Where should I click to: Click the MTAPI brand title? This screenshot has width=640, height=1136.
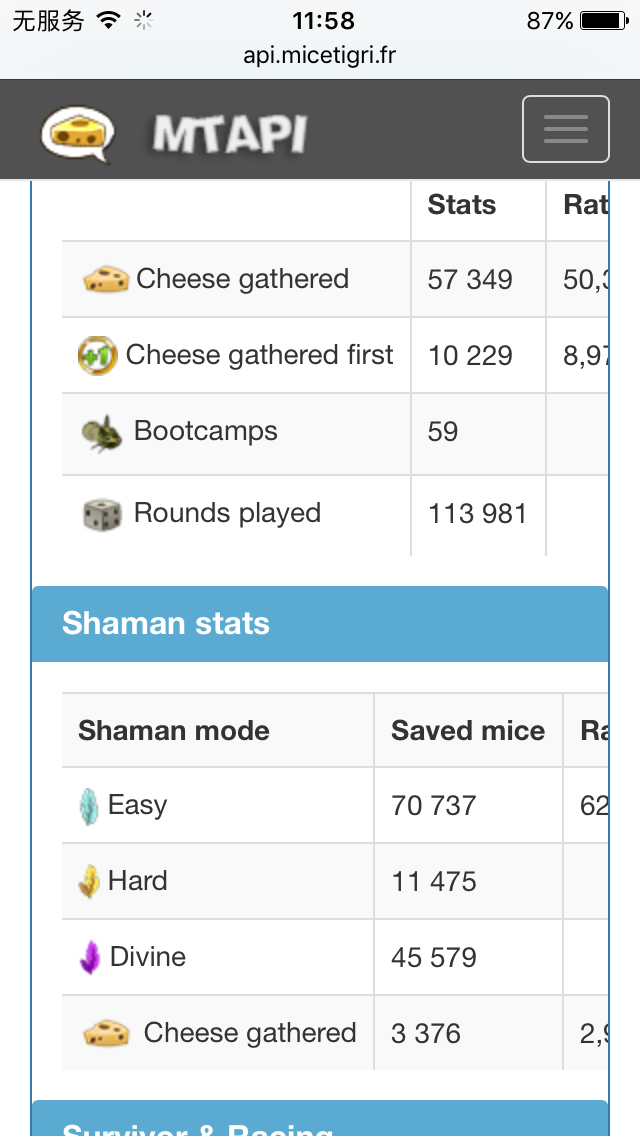click(230, 134)
